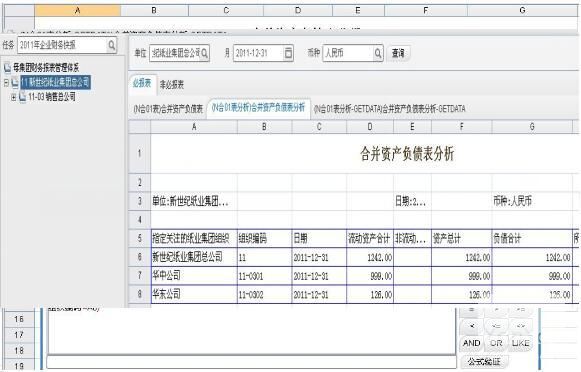
Task: Click the 公式验证 button
Action: [x=484, y=361]
